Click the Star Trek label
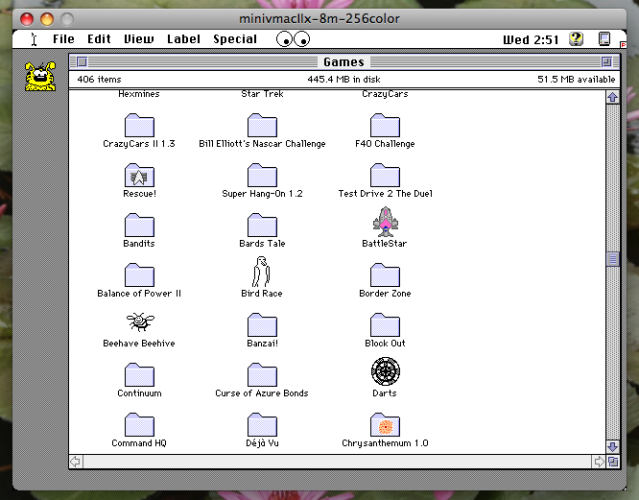The width and height of the screenshot is (639, 500). pos(262,94)
